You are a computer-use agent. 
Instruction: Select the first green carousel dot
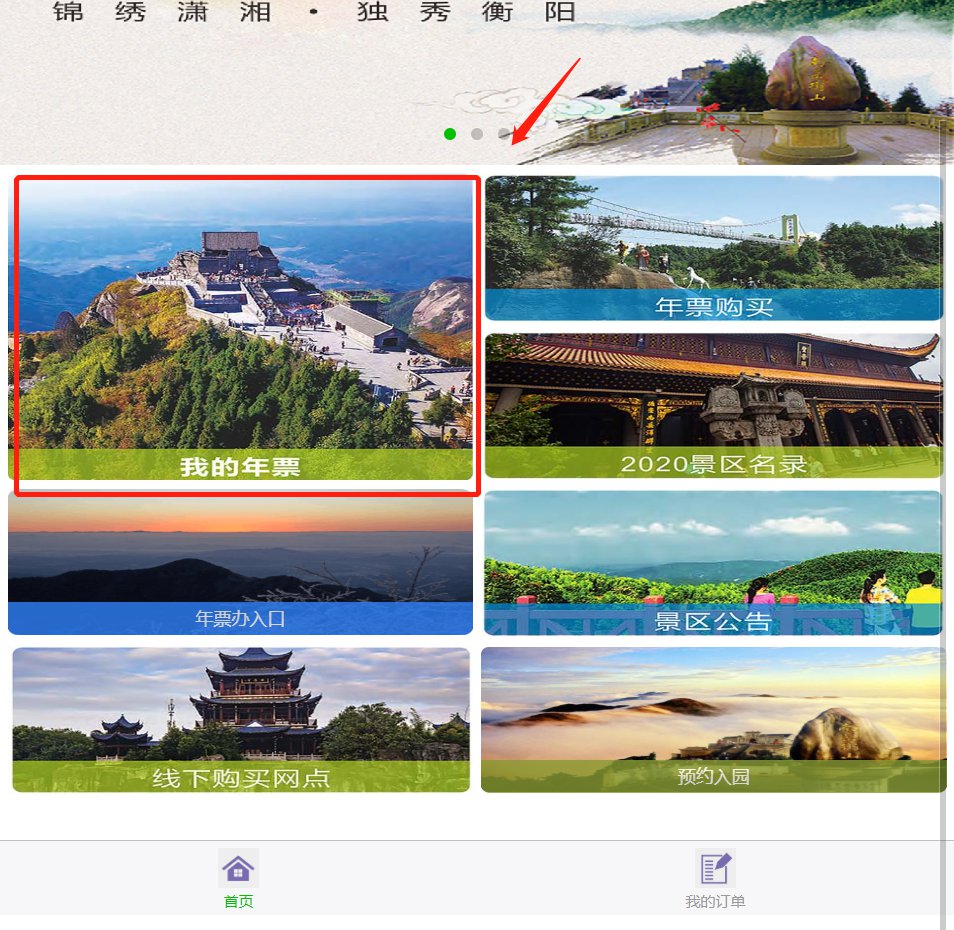(450, 134)
